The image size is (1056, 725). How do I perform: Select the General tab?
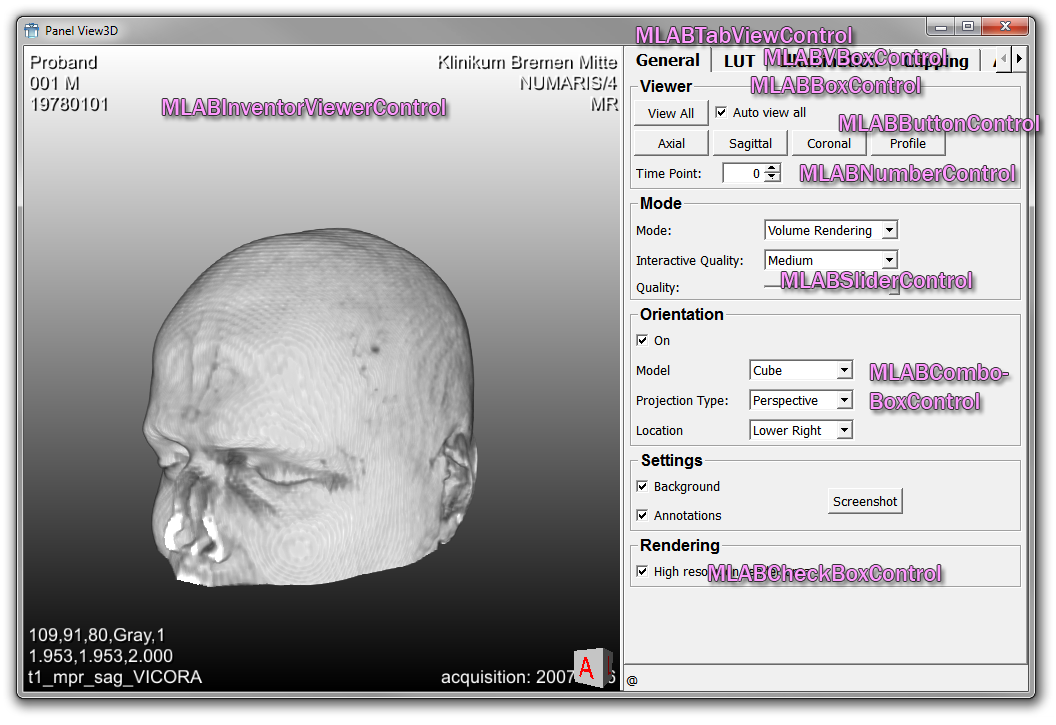pyautogui.click(x=668, y=60)
